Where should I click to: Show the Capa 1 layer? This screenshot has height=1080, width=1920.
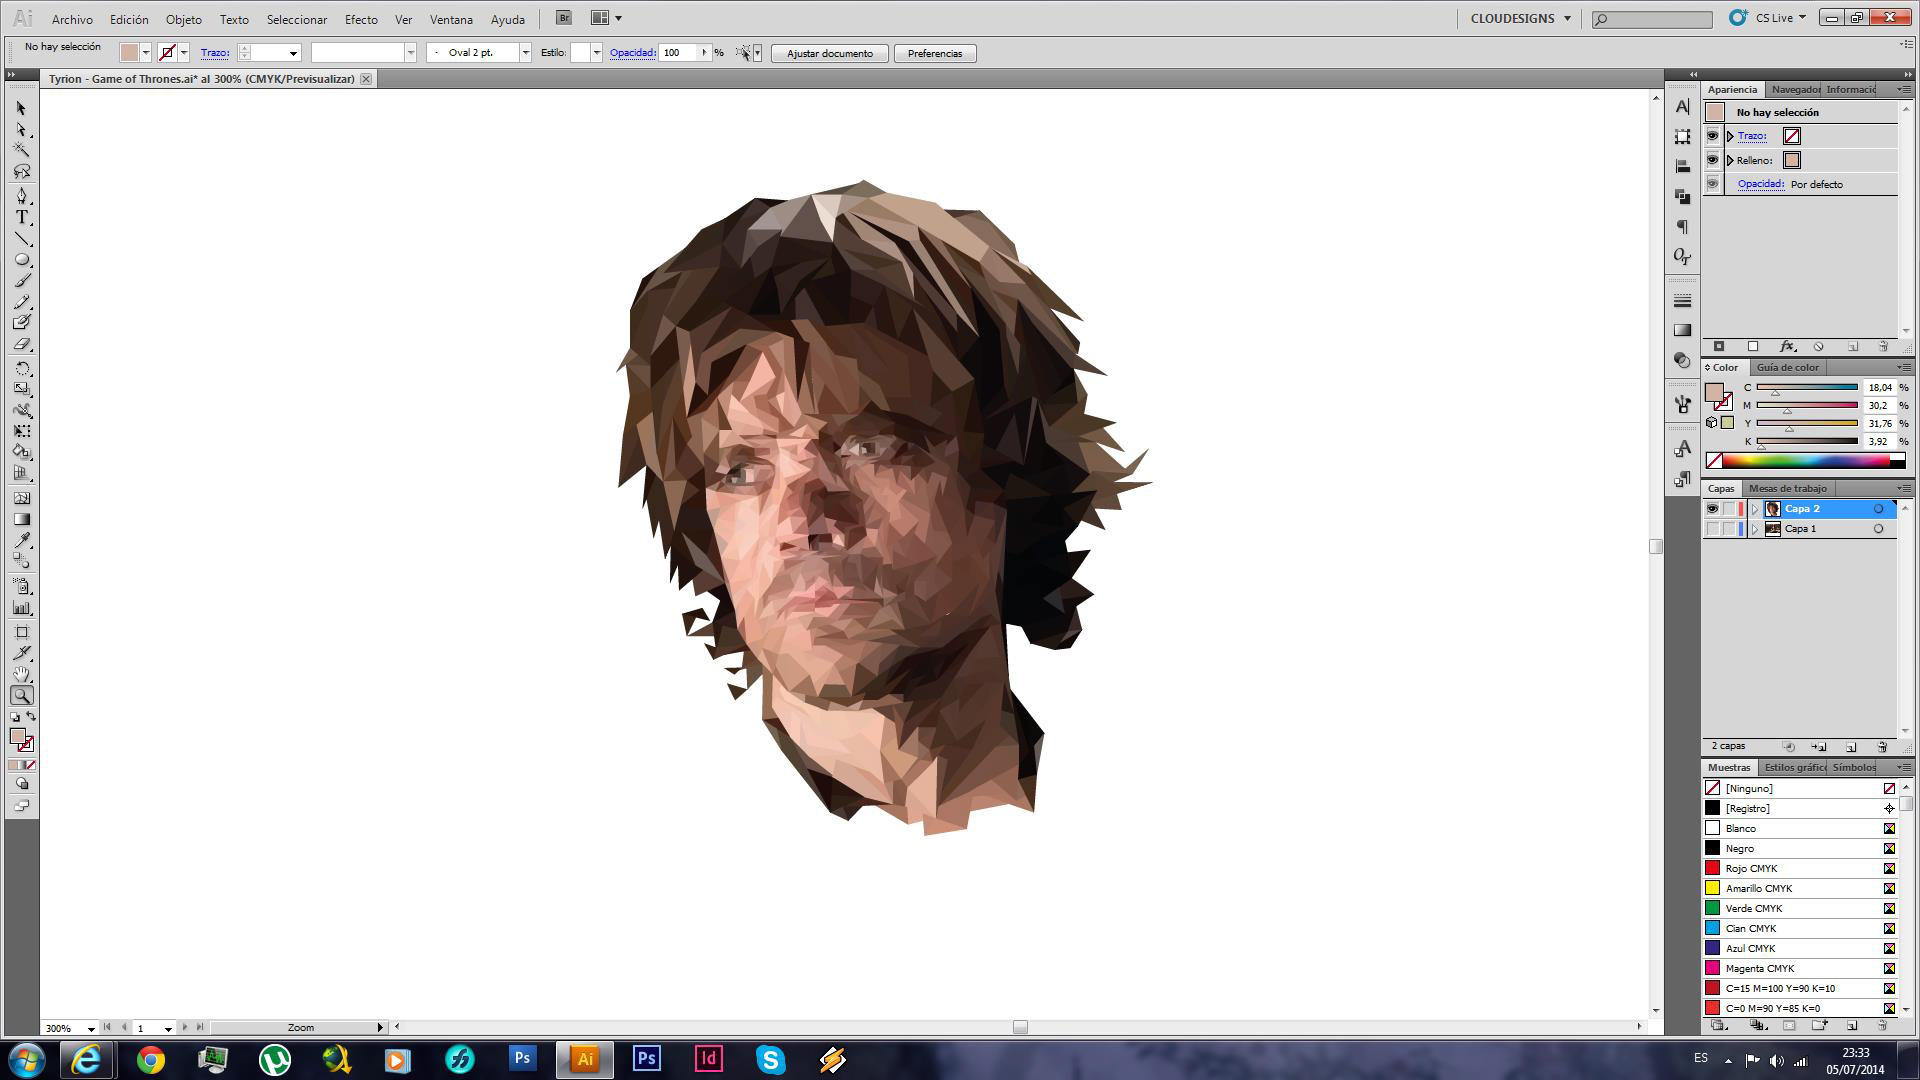pos(1712,529)
